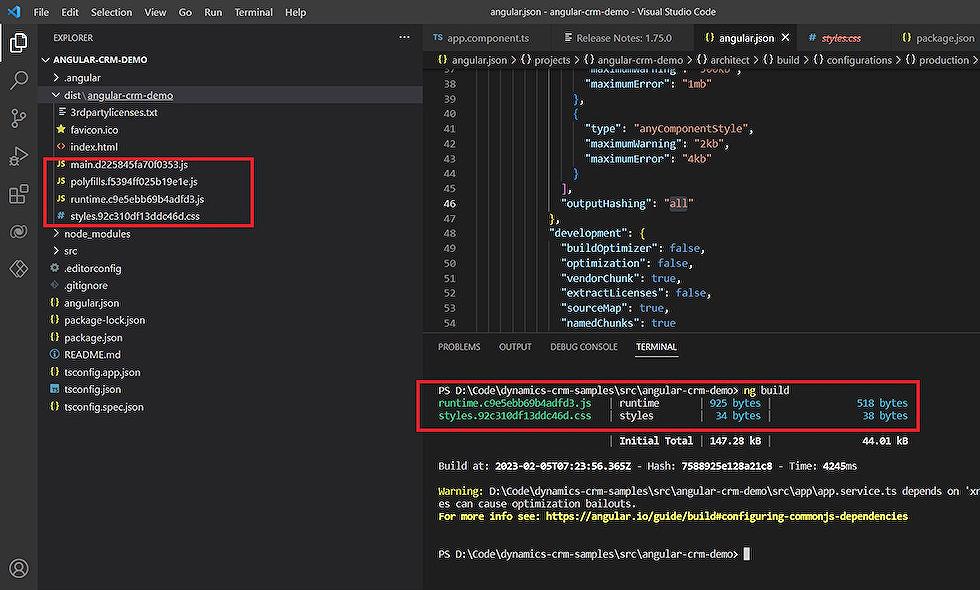Select the TERMINAL panel tab

coord(656,347)
